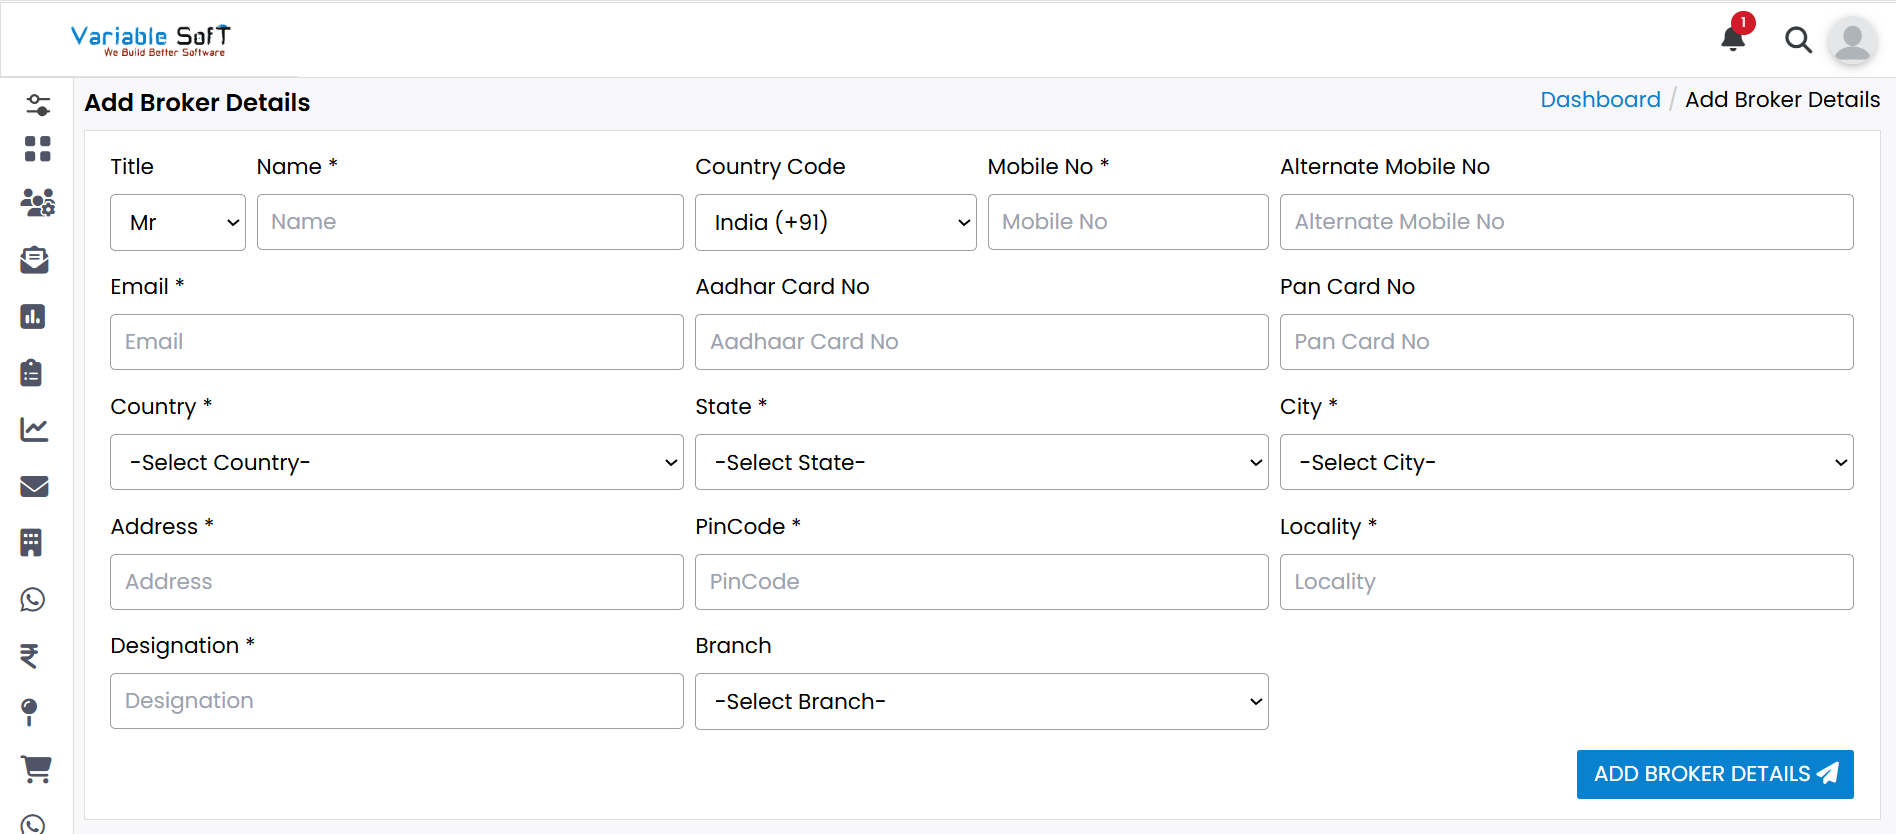Open the shopping cart icon in sidebar
This screenshot has height=834, width=1896.
click(36, 769)
